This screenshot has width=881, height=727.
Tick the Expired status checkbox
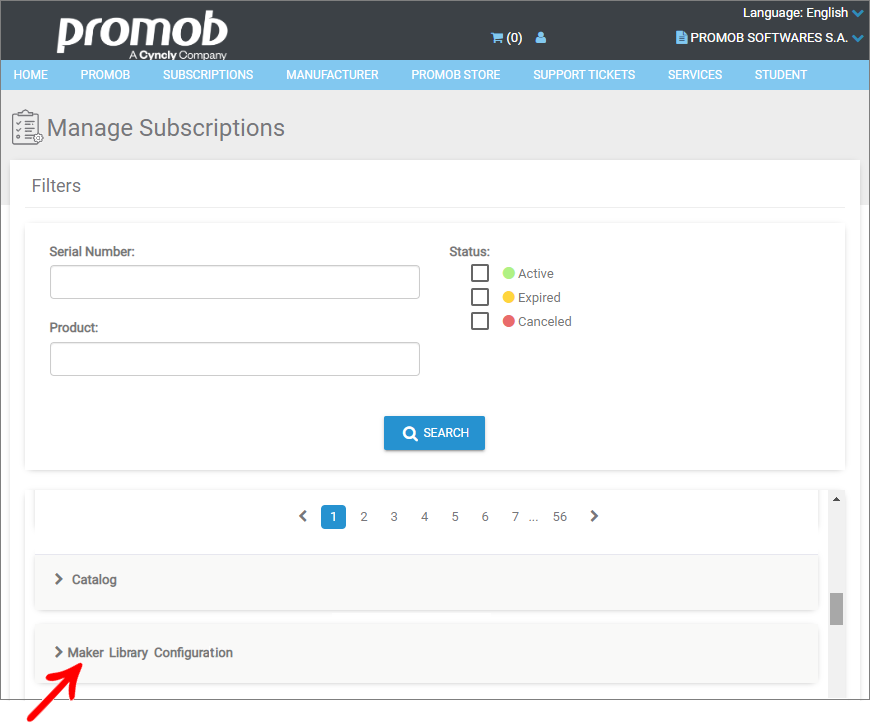(x=480, y=297)
